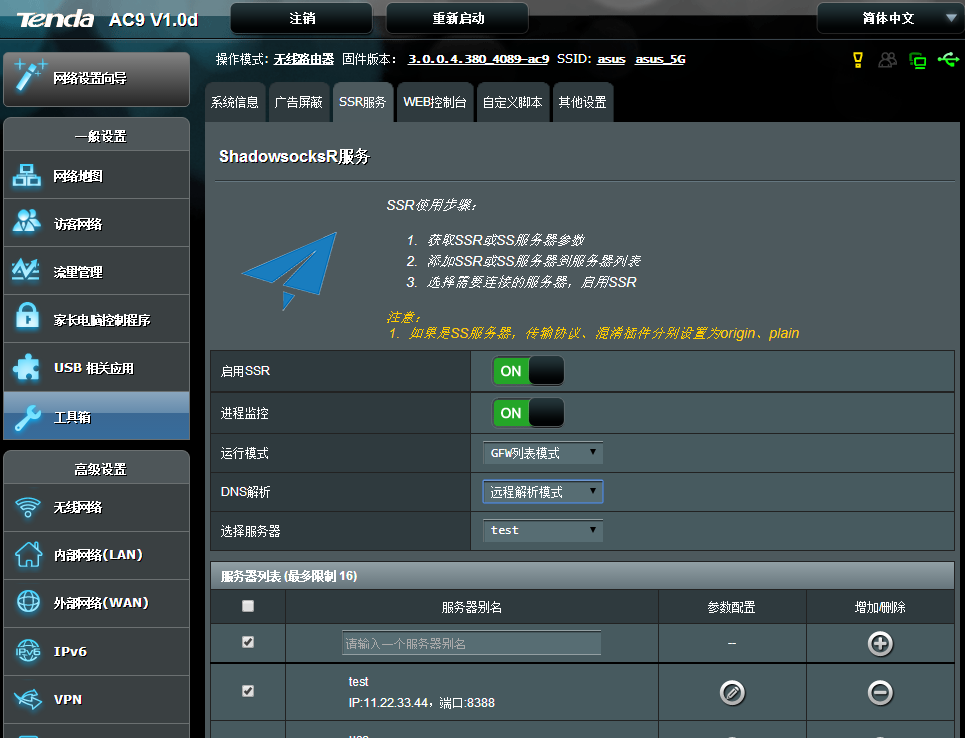Click the 服务器列表 (最多限制 16) heading
The height and width of the screenshot is (738, 965).
(x=289, y=576)
